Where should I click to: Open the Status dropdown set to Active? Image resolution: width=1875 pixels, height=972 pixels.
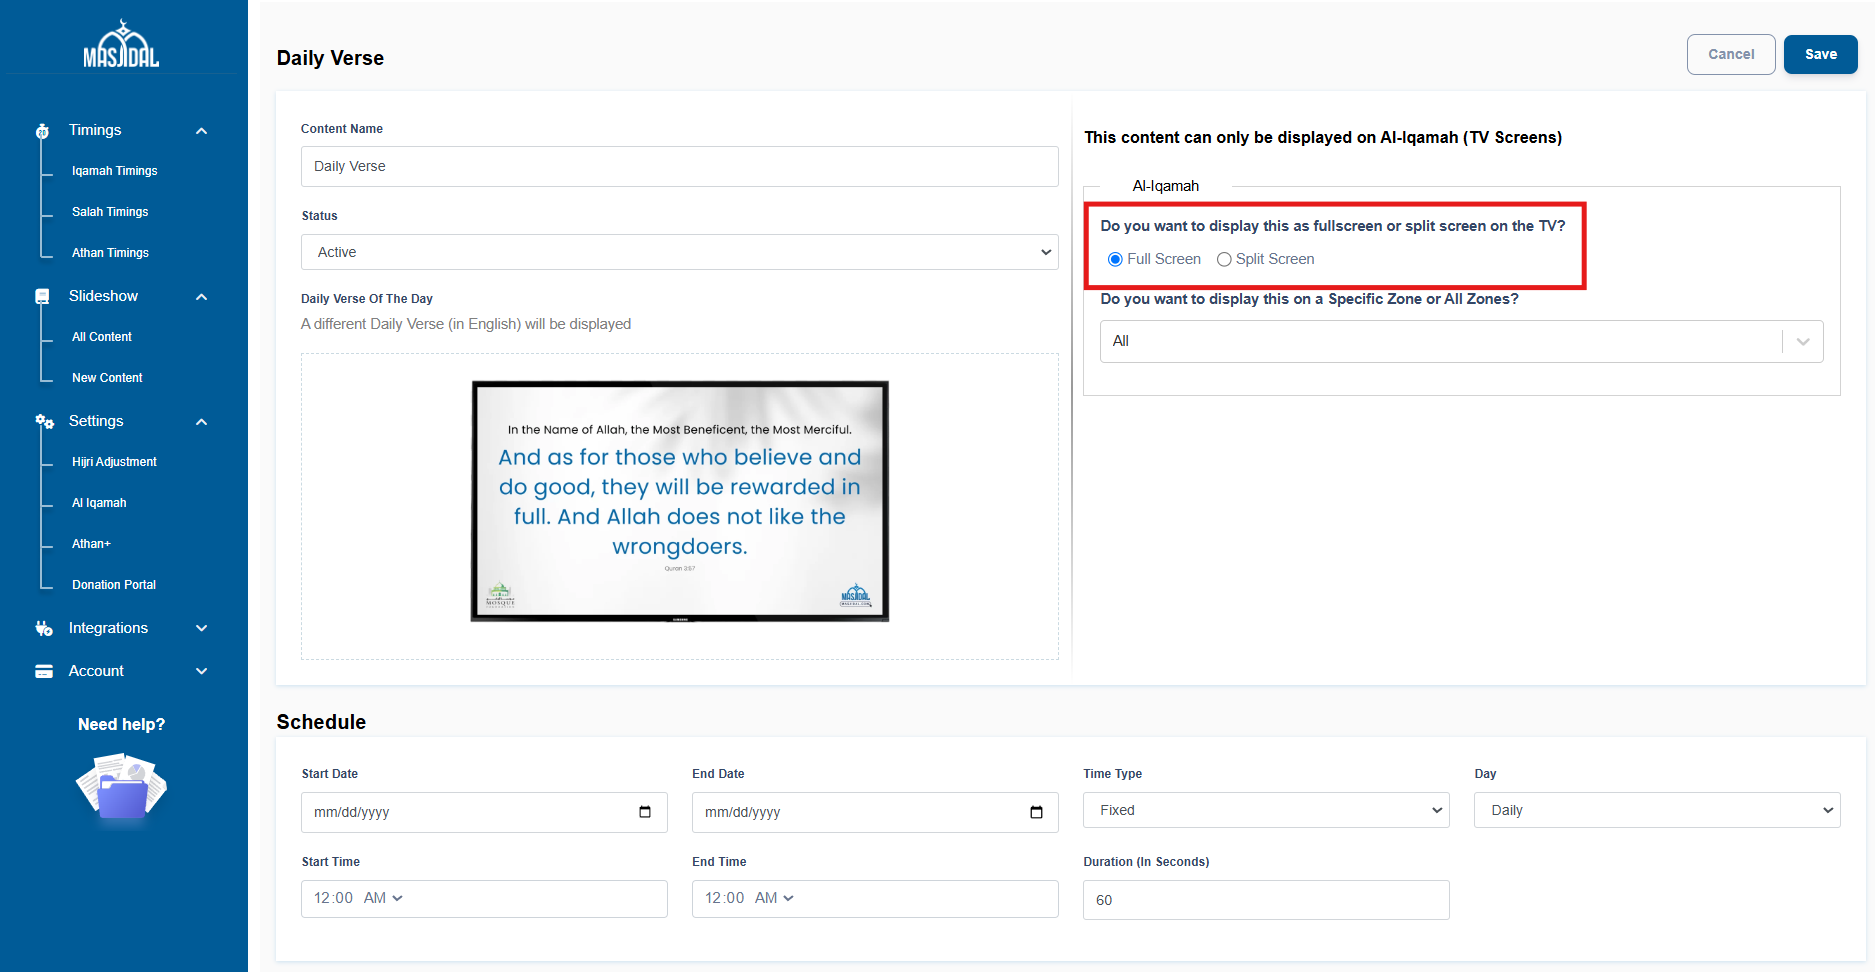679,252
